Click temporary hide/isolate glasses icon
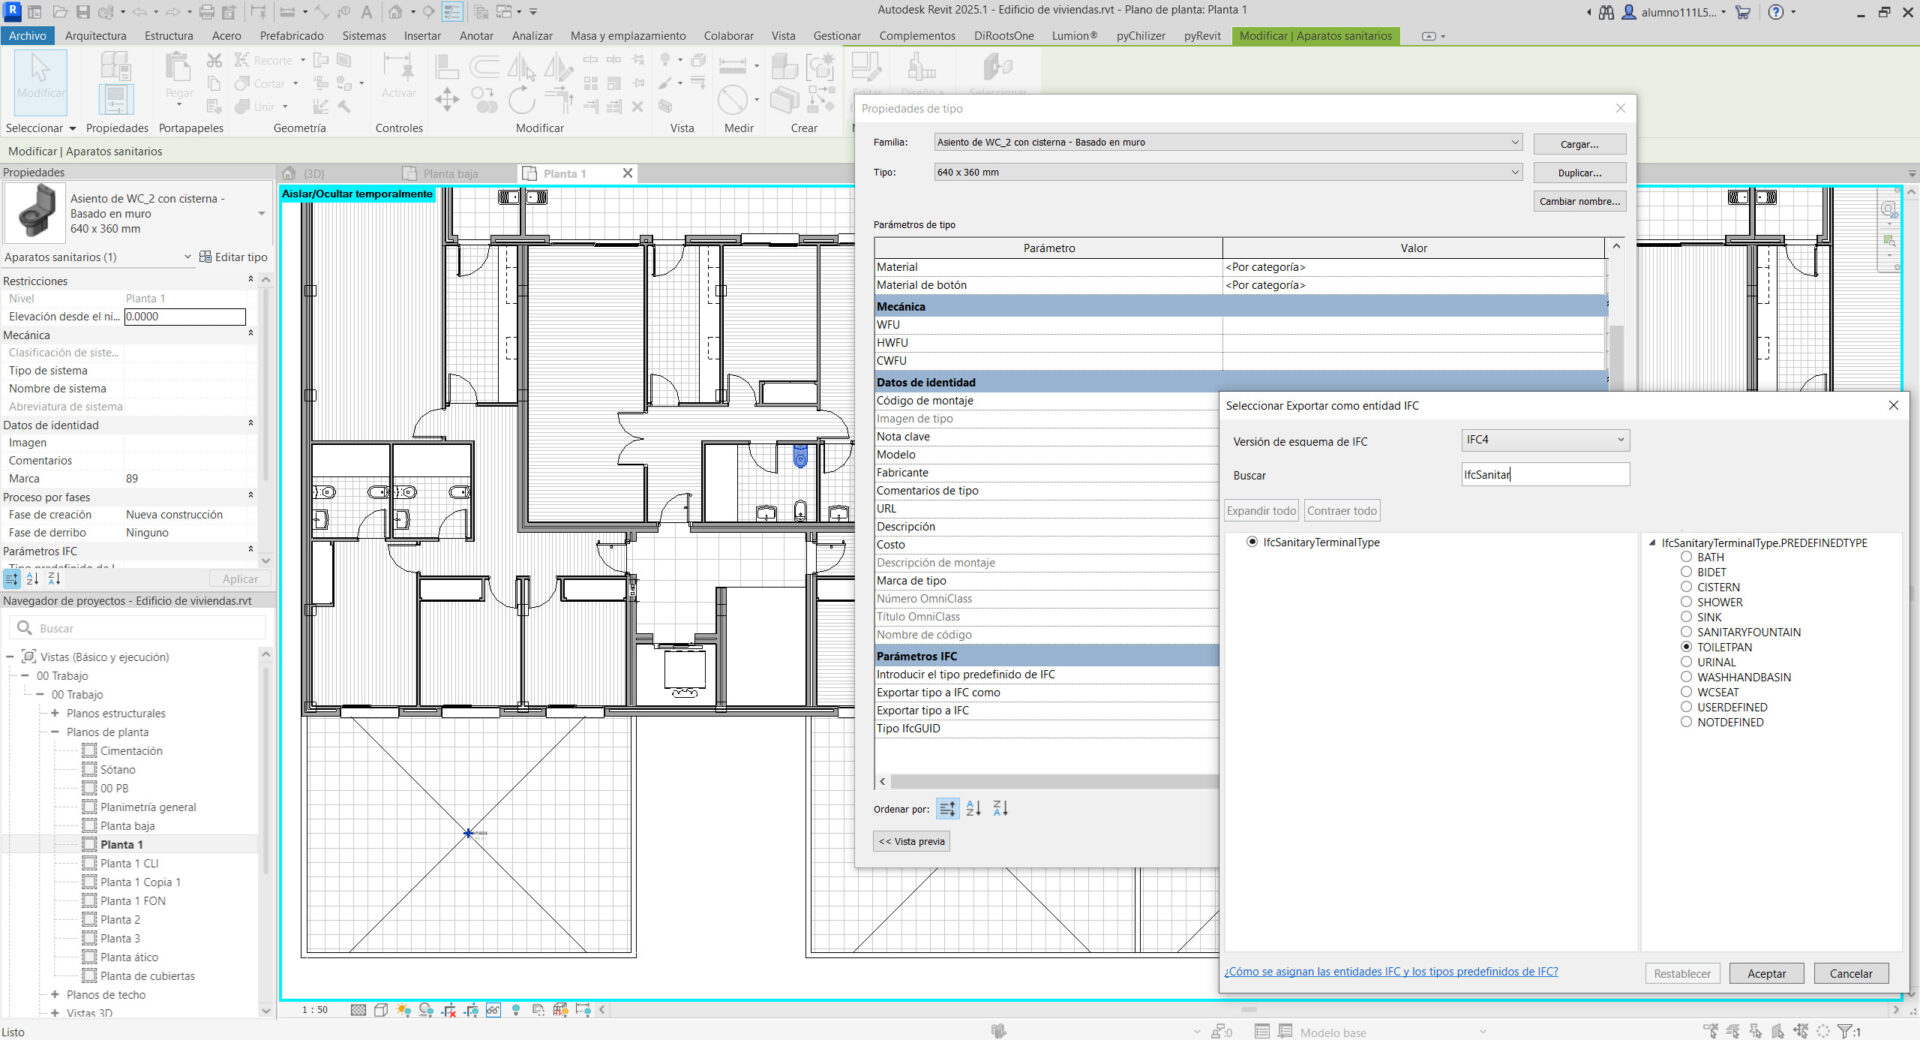Viewport: 1920px width, 1040px height. point(493,1010)
